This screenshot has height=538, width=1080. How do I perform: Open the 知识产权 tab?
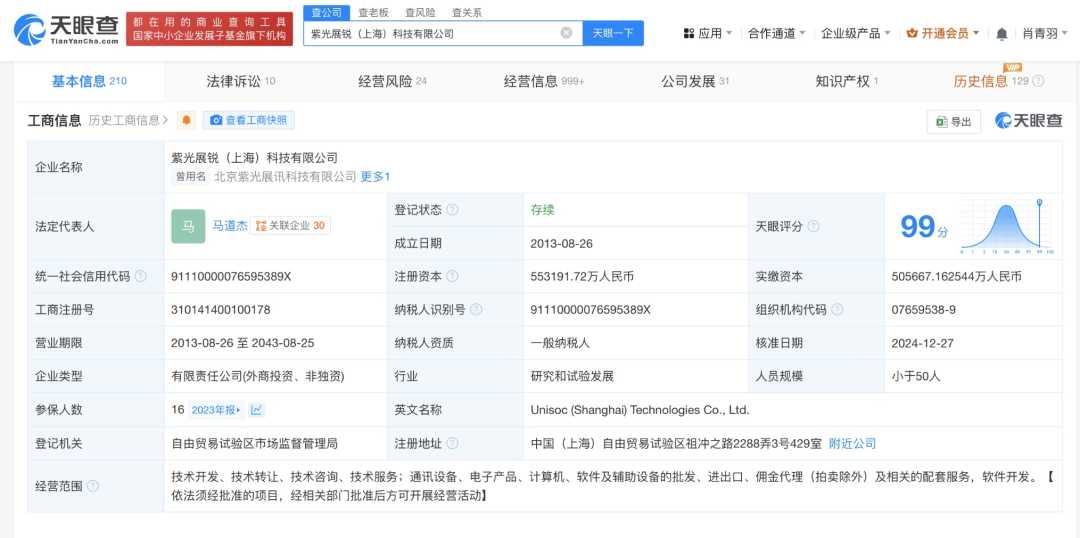[846, 82]
